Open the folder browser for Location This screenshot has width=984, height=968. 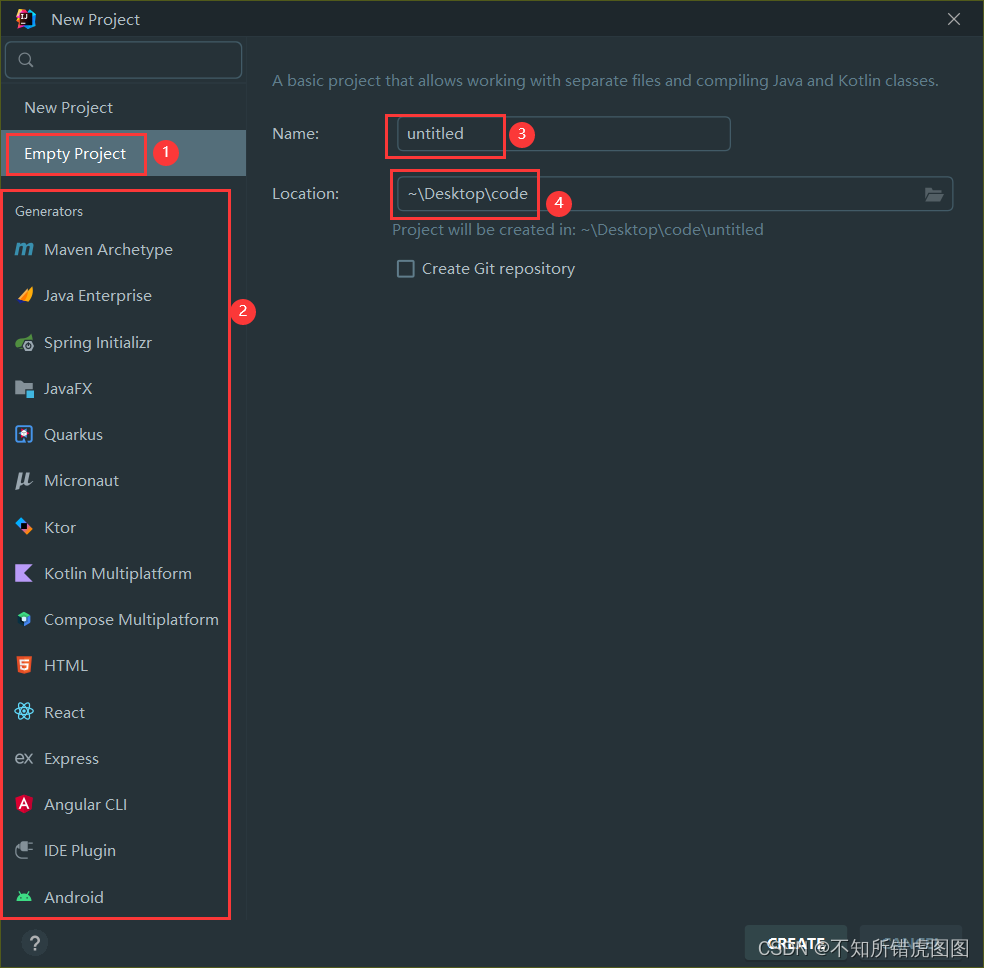coord(934,194)
